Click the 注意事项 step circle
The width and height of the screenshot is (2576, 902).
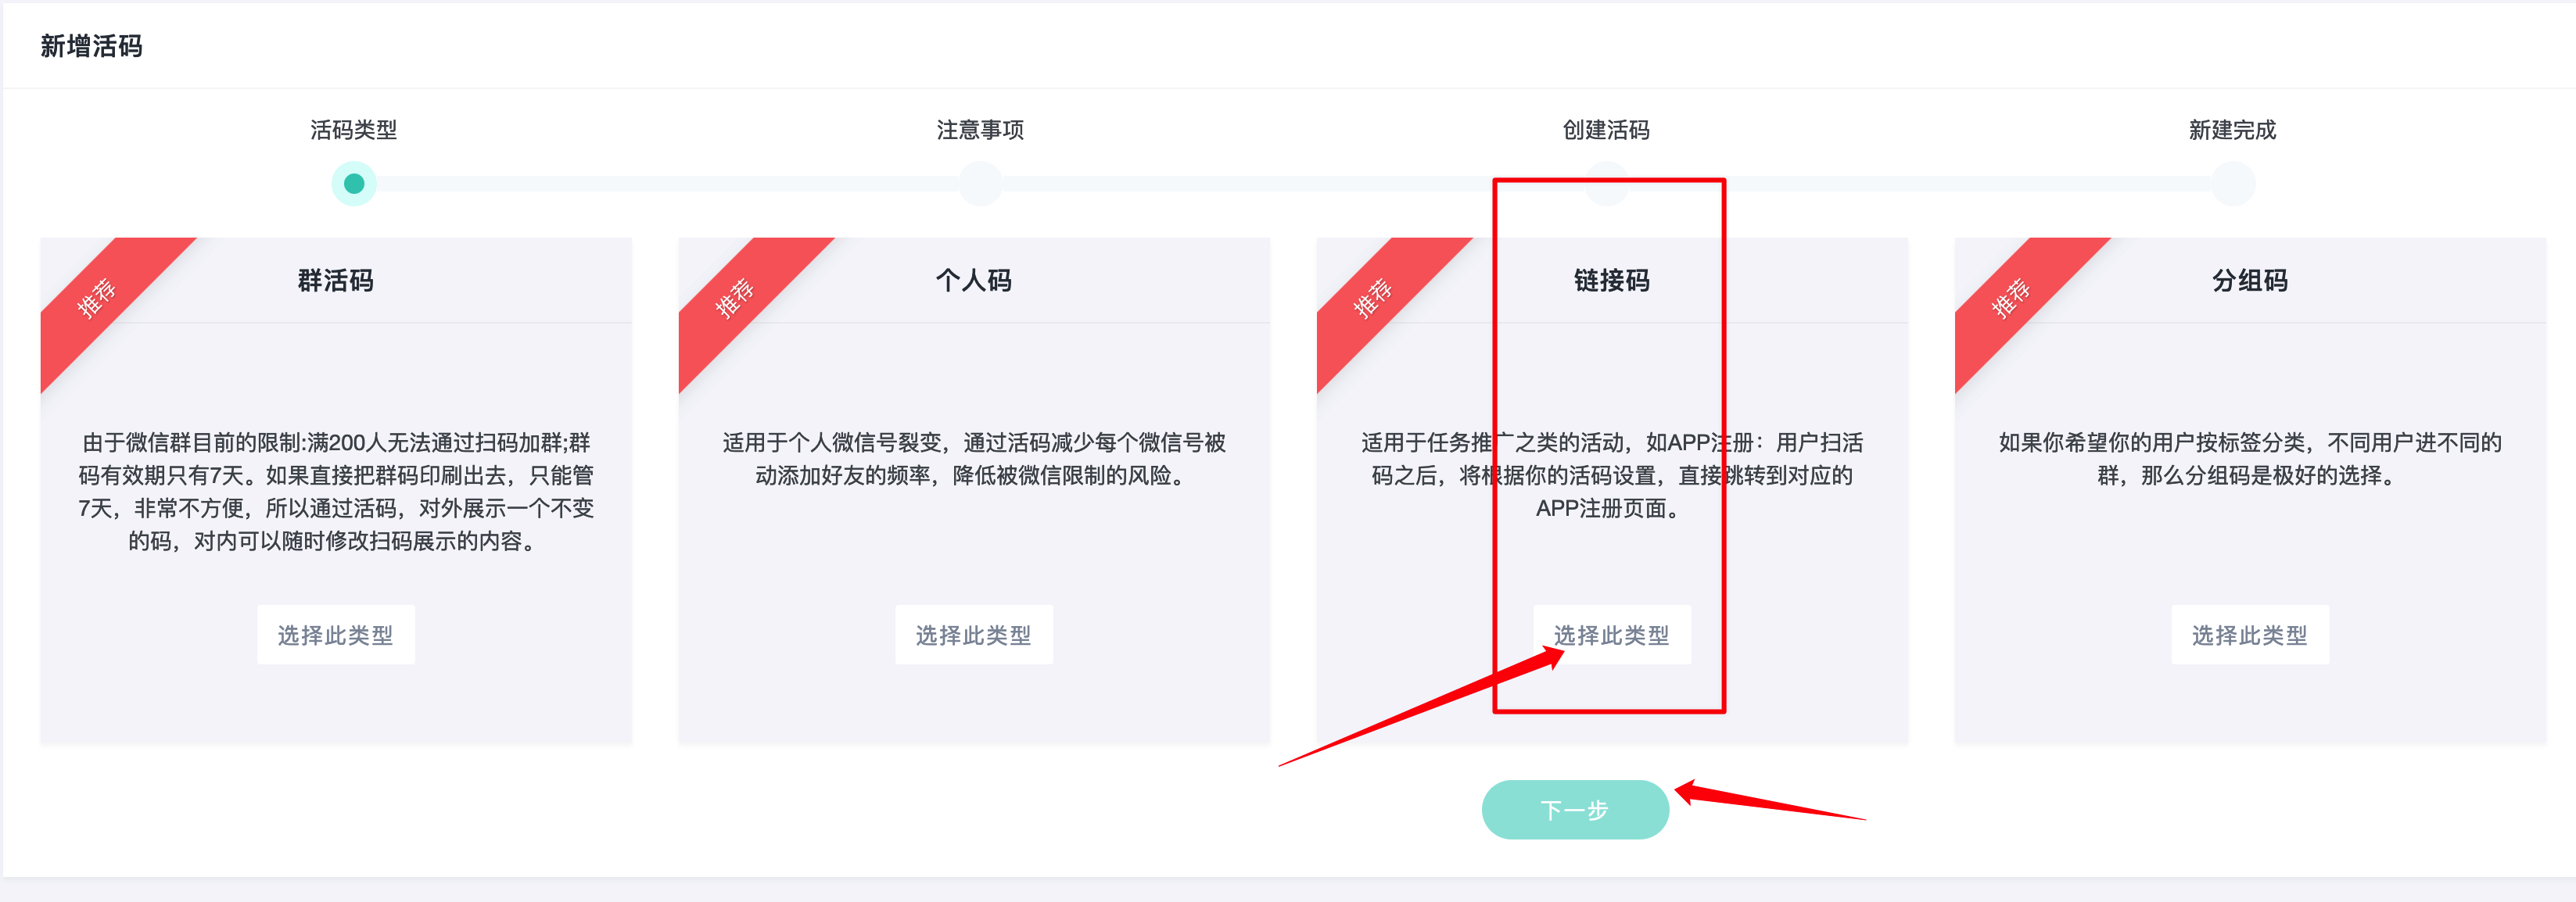(x=980, y=184)
